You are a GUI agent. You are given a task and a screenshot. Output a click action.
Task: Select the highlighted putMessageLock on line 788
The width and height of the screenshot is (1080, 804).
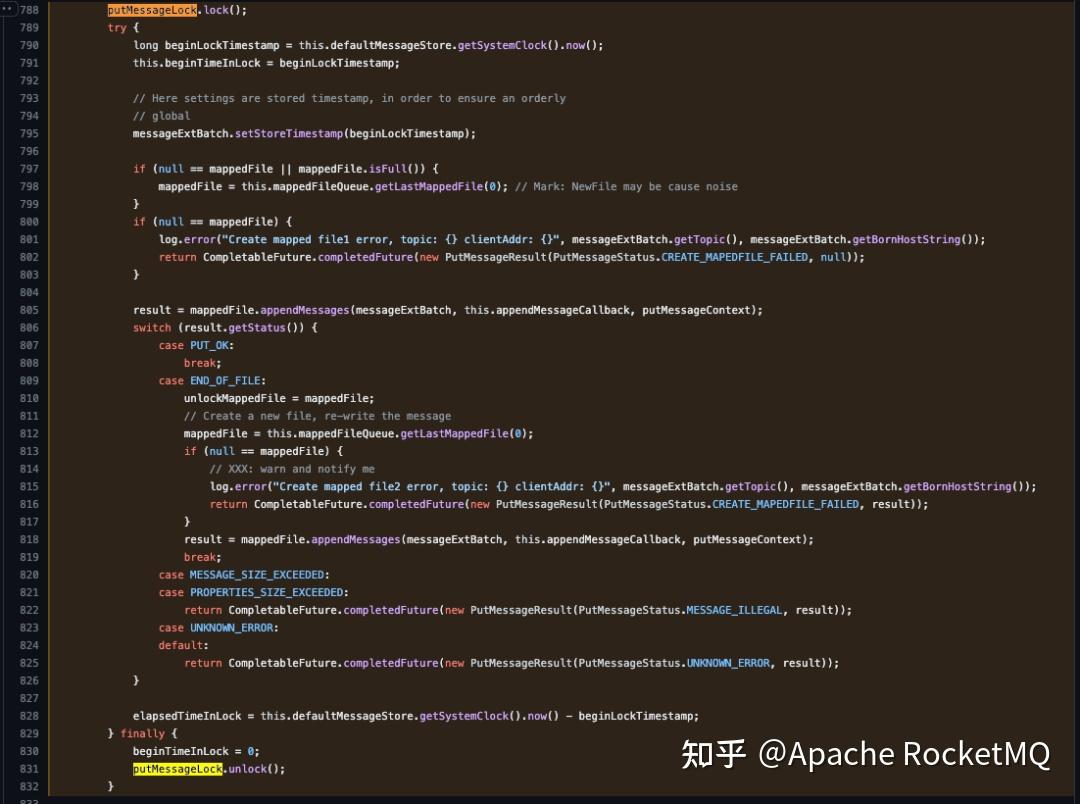click(151, 10)
